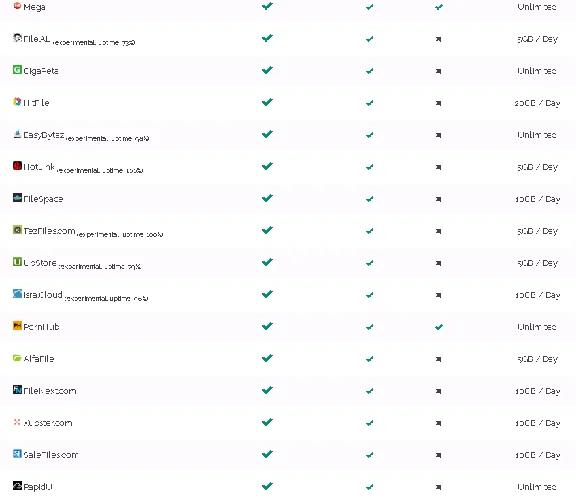Click the red Mega logo icon
This screenshot has height=501, width=576.
pos(17,6)
